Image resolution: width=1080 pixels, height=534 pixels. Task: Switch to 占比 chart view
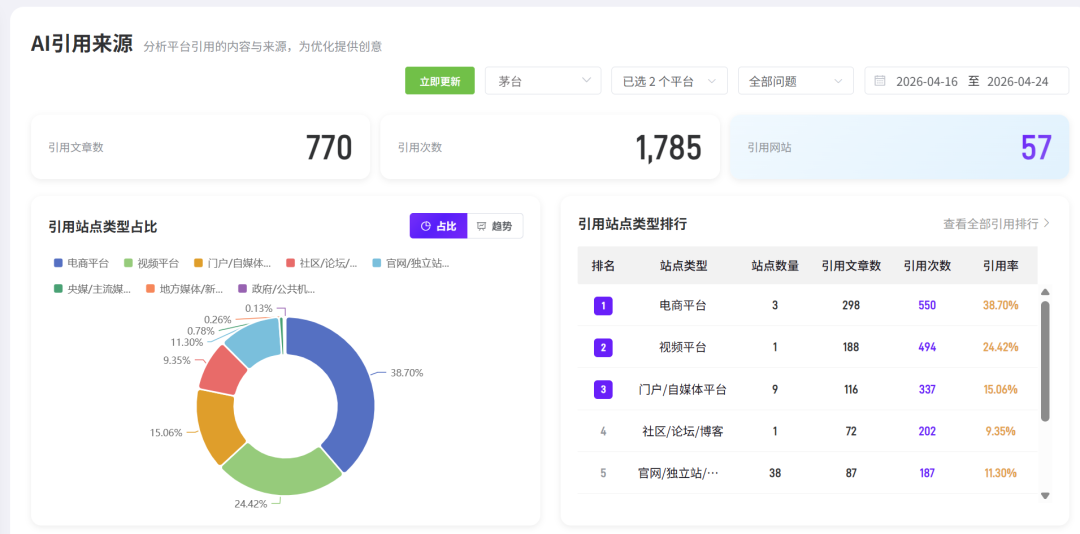click(438, 226)
